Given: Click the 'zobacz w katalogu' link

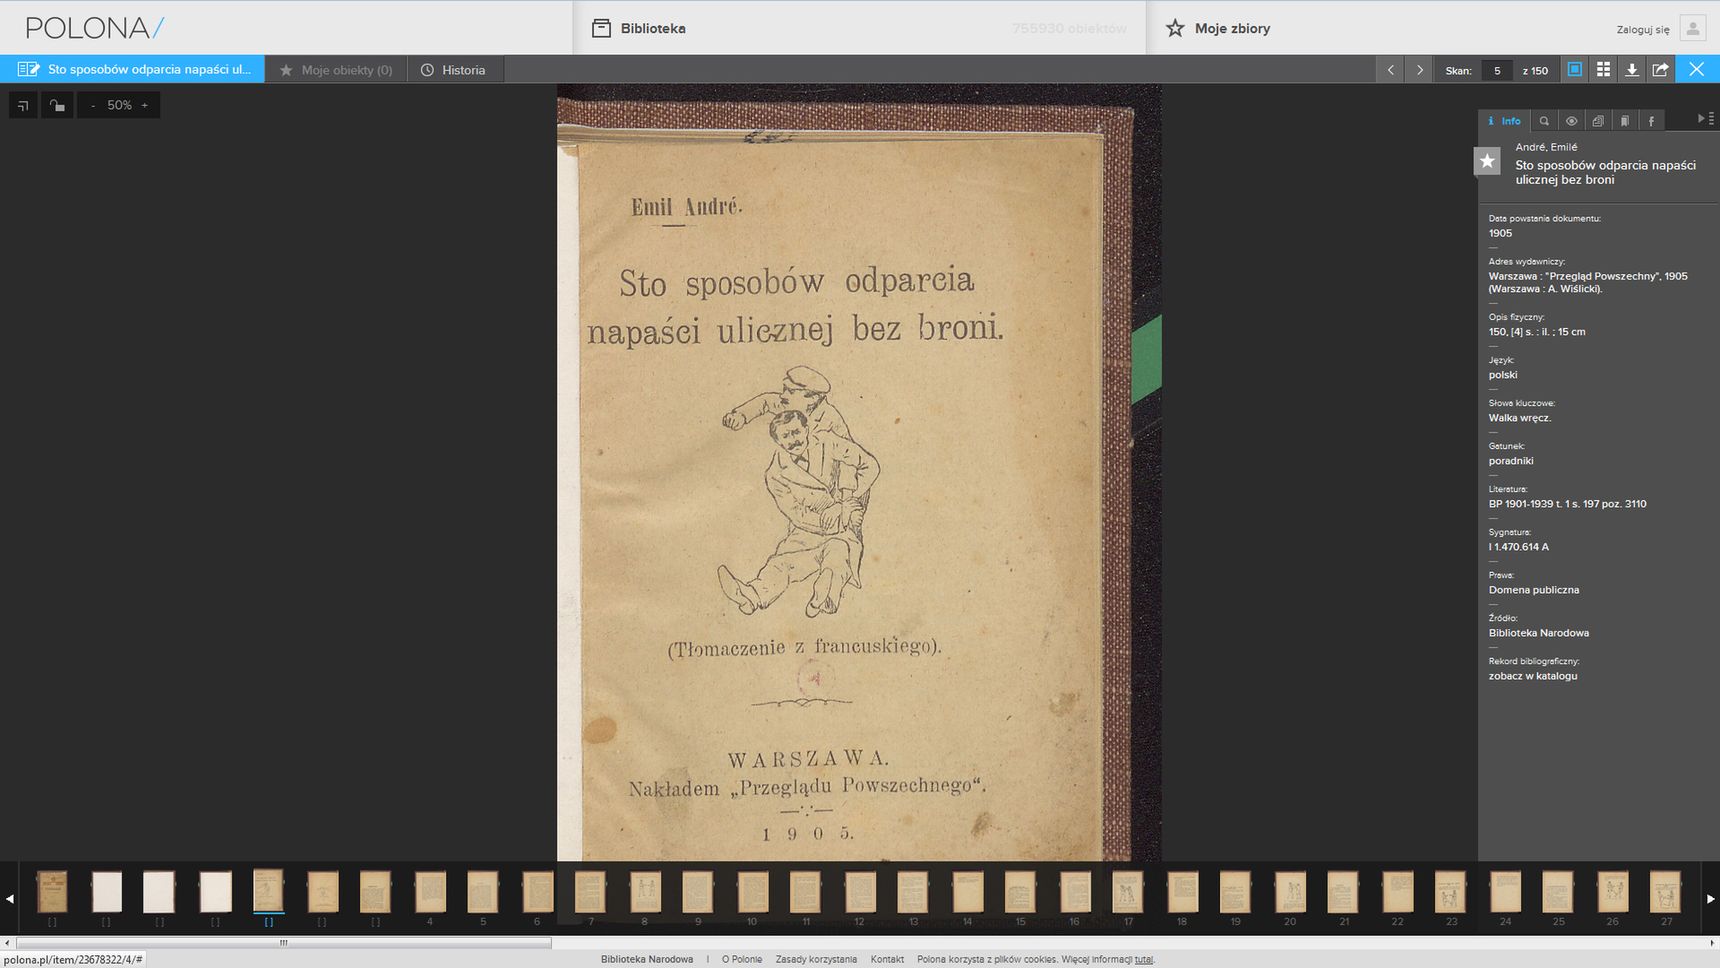Looking at the screenshot, I should 1533,676.
